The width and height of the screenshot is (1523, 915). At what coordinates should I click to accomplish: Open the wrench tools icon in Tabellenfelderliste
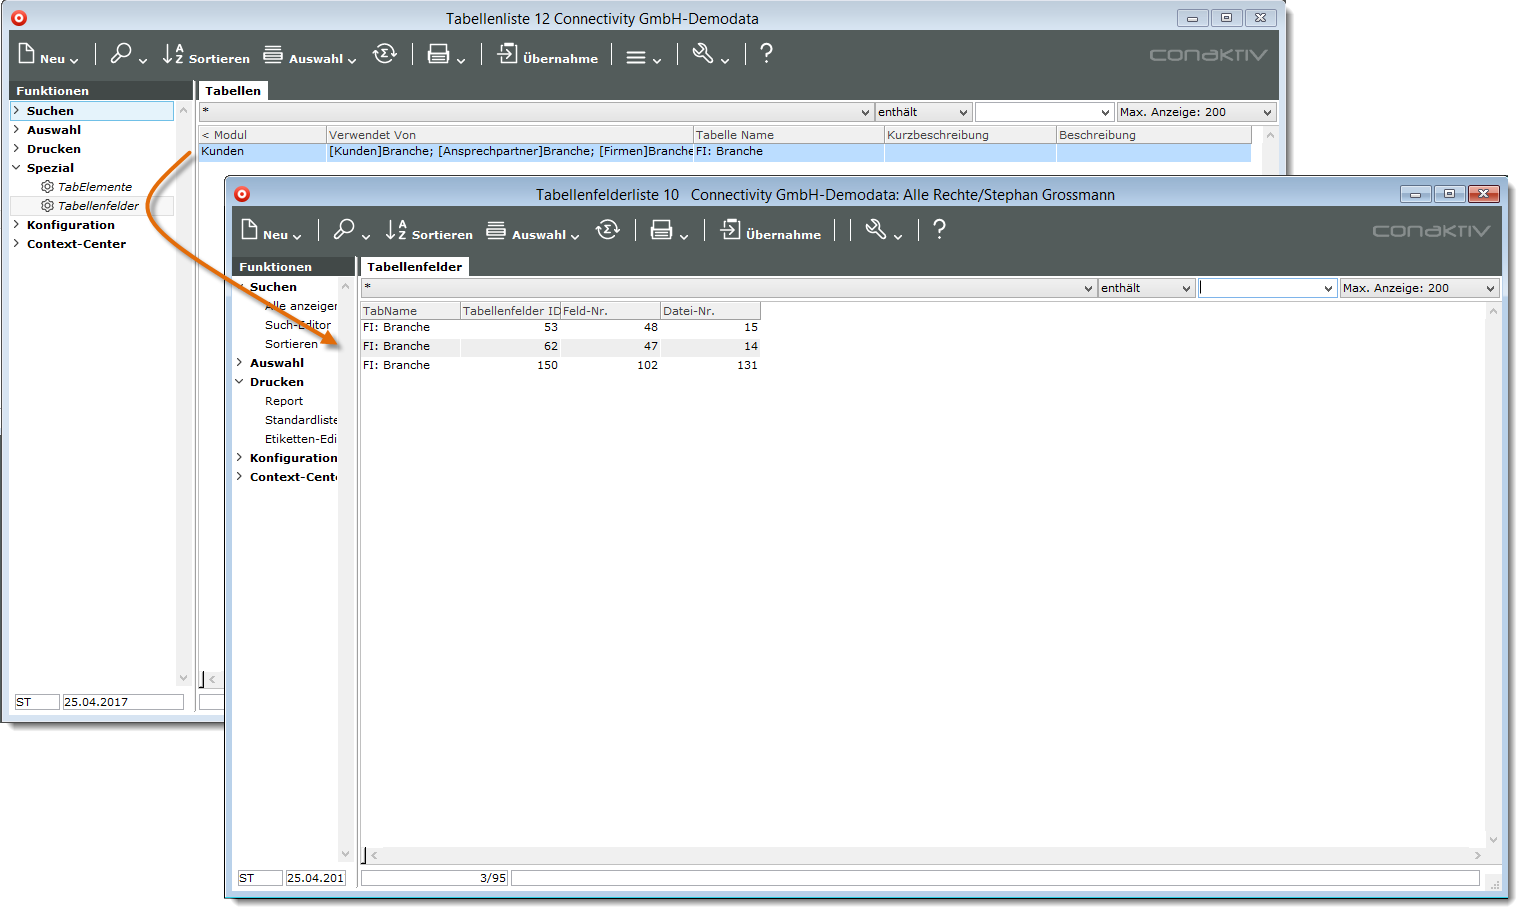(x=877, y=231)
